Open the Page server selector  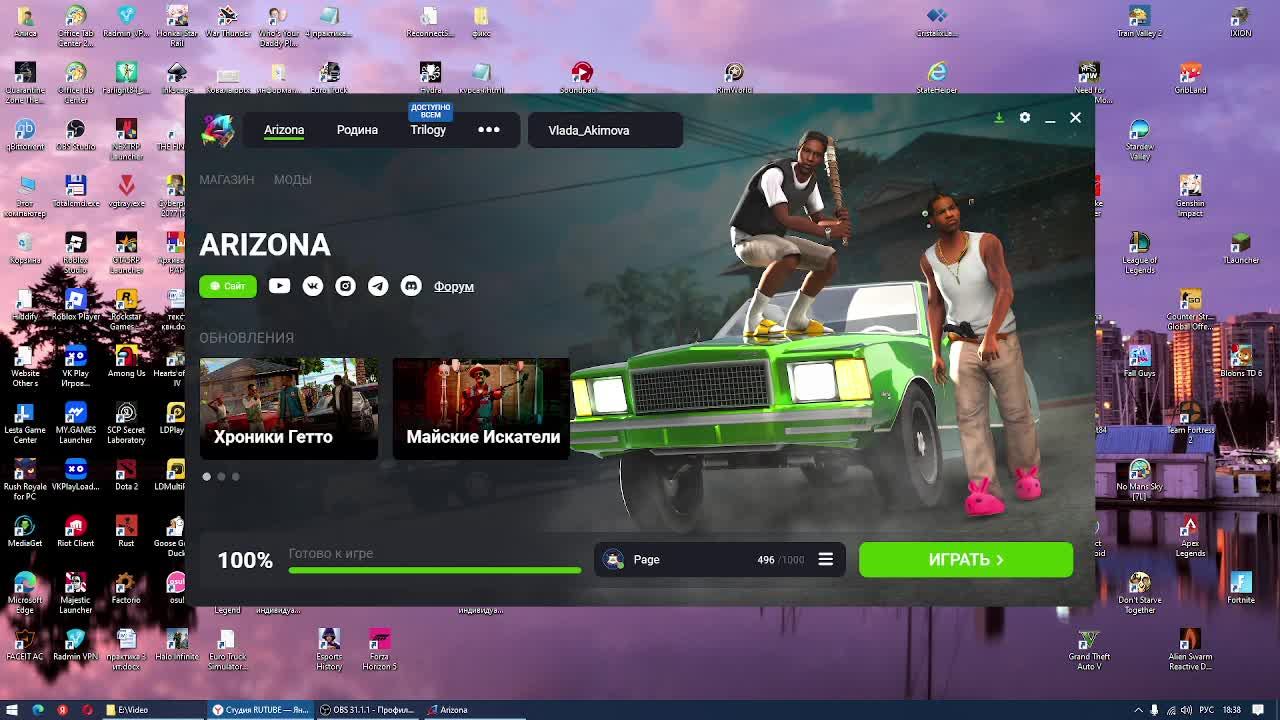[720, 560]
